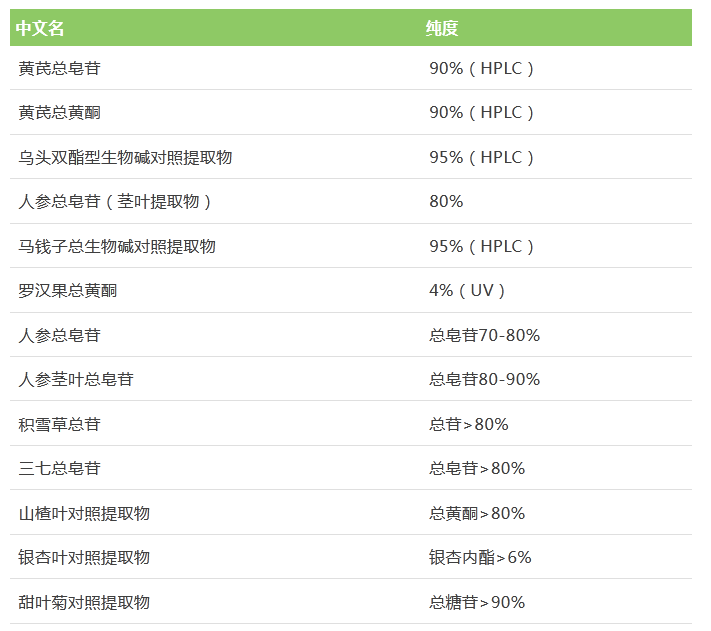Click the 罗汉果总黄酮 product name

coord(67,291)
